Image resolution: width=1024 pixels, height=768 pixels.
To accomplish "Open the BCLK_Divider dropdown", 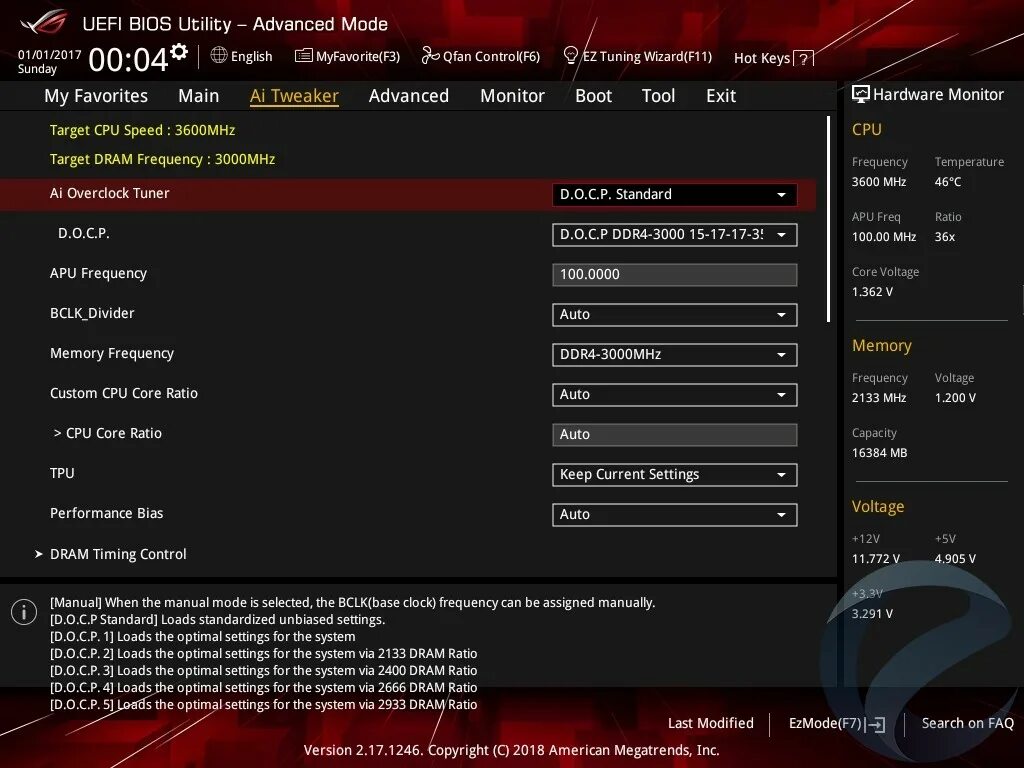I will [x=675, y=315].
